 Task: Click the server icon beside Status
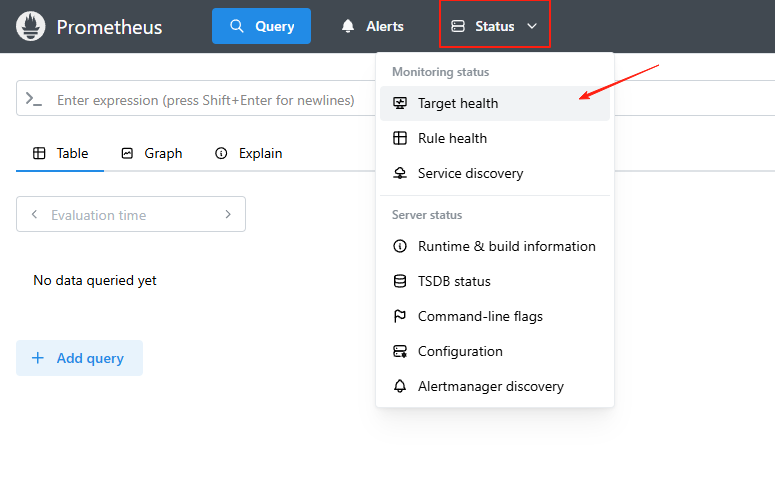[x=458, y=26]
